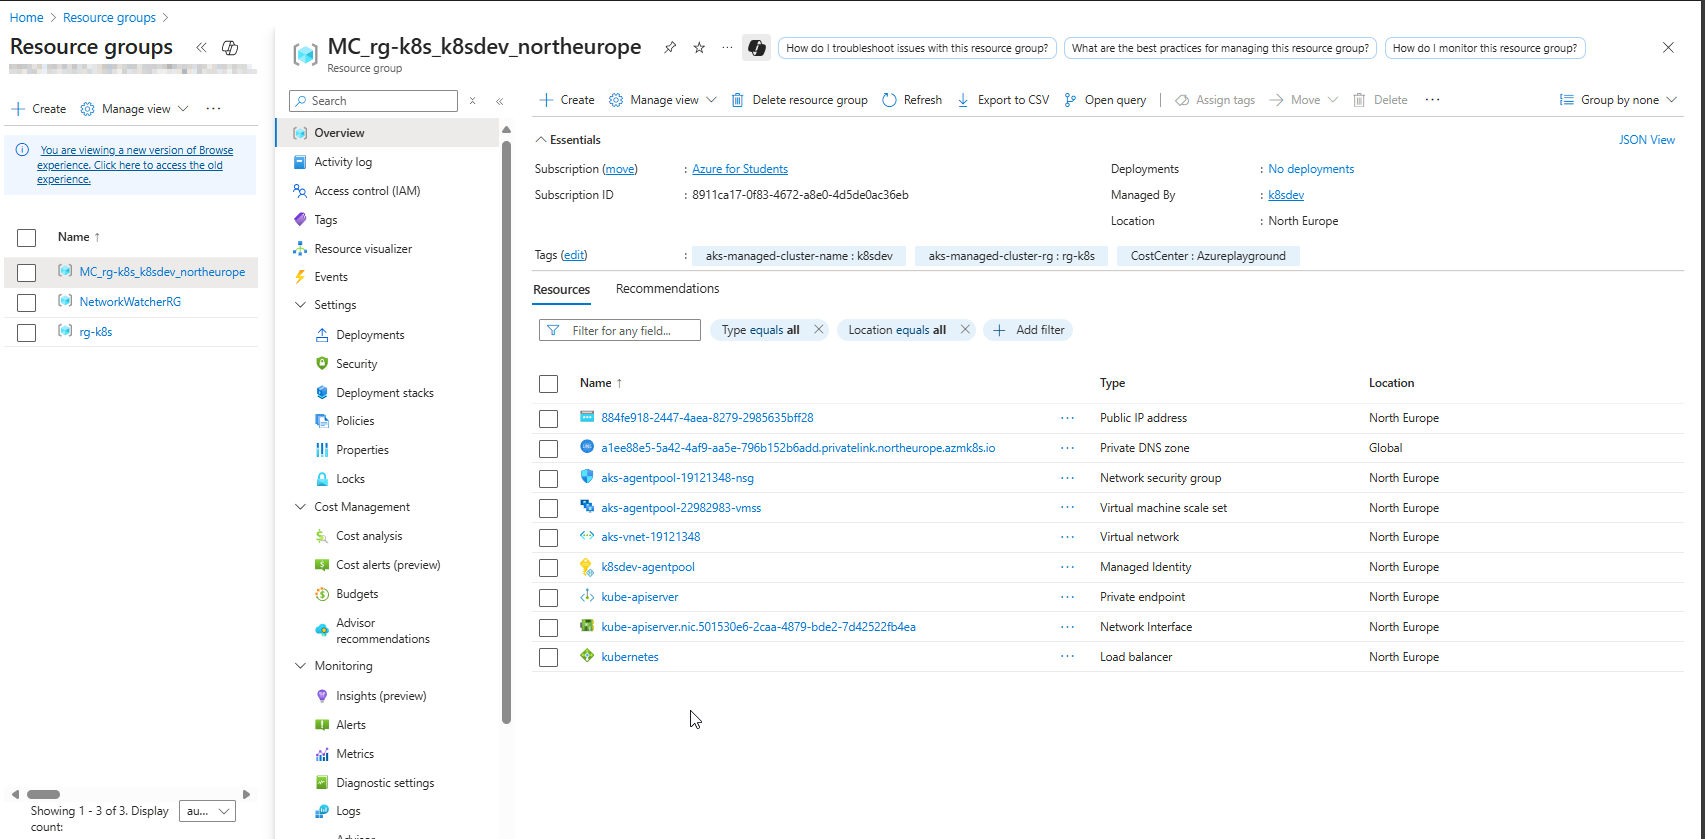
Task: Open Azure for Students subscription link
Action: 740,169
